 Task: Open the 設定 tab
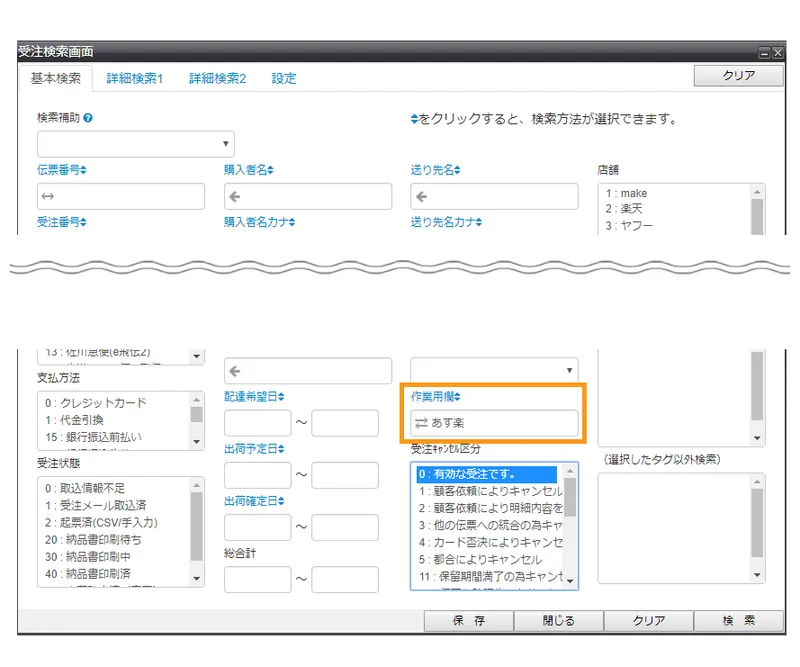point(284,79)
